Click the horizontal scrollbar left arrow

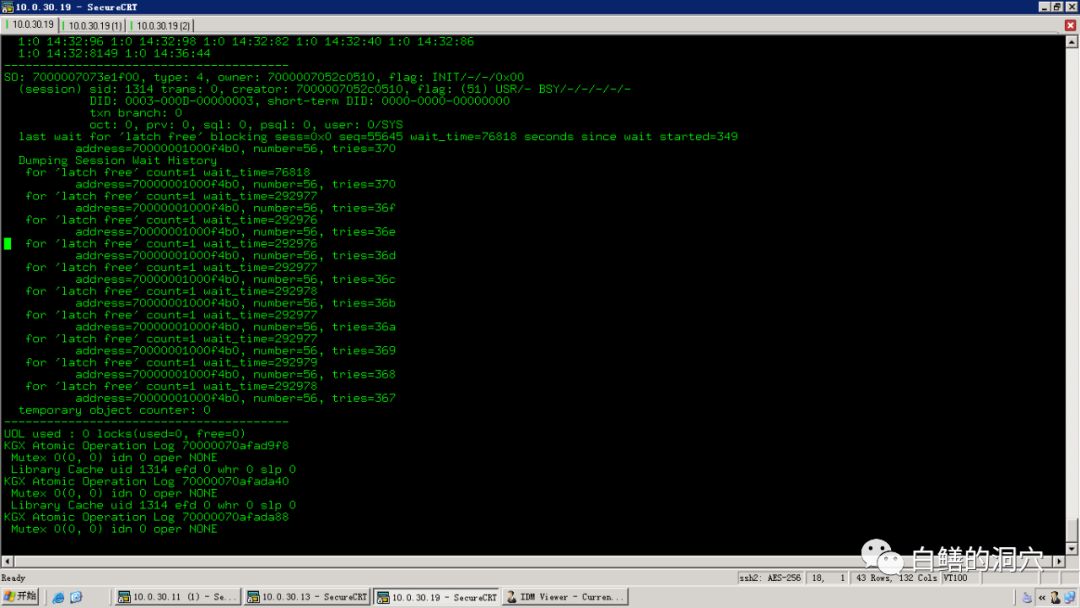coord(7,562)
